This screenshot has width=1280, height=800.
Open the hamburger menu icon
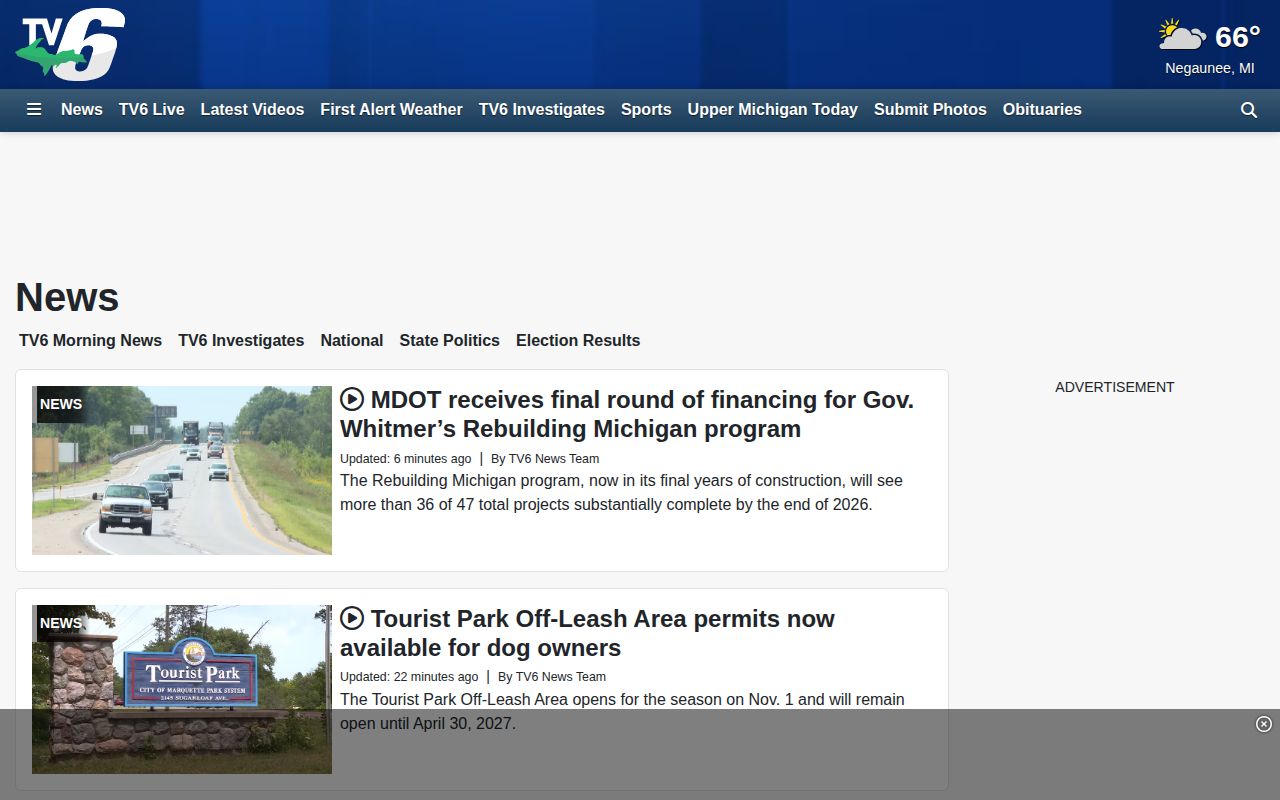coord(34,110)
